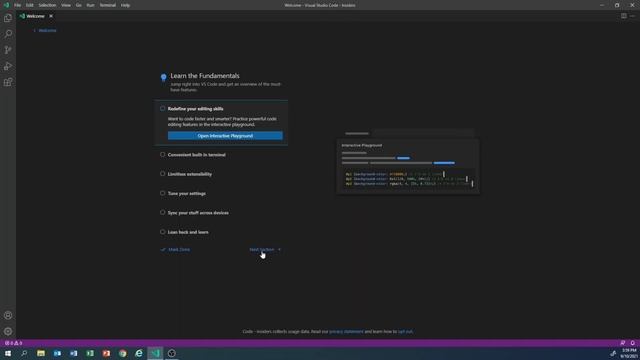Check off Sync your stuff across devices

tap(162, 212)
